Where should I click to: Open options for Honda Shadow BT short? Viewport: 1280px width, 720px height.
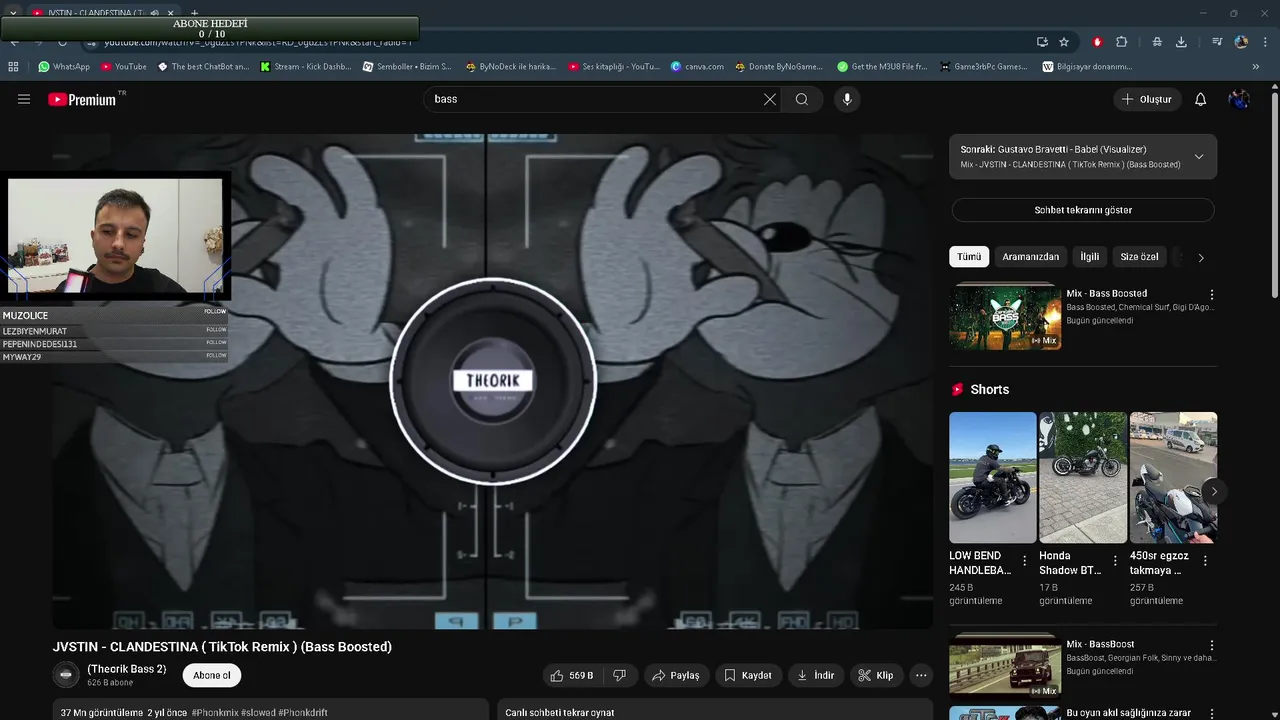[x=1115, y=560]
